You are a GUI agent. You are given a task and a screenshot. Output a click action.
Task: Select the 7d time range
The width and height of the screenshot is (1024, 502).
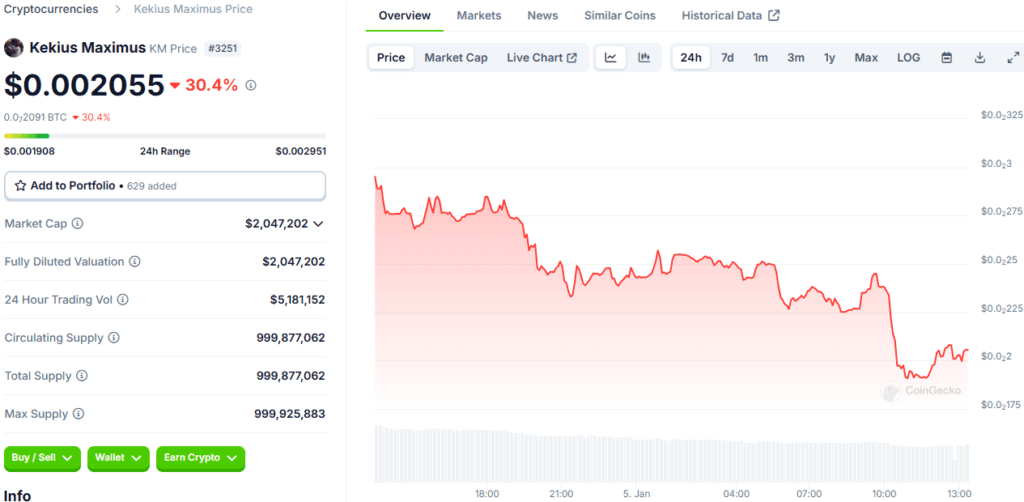(x=727, y=57)
